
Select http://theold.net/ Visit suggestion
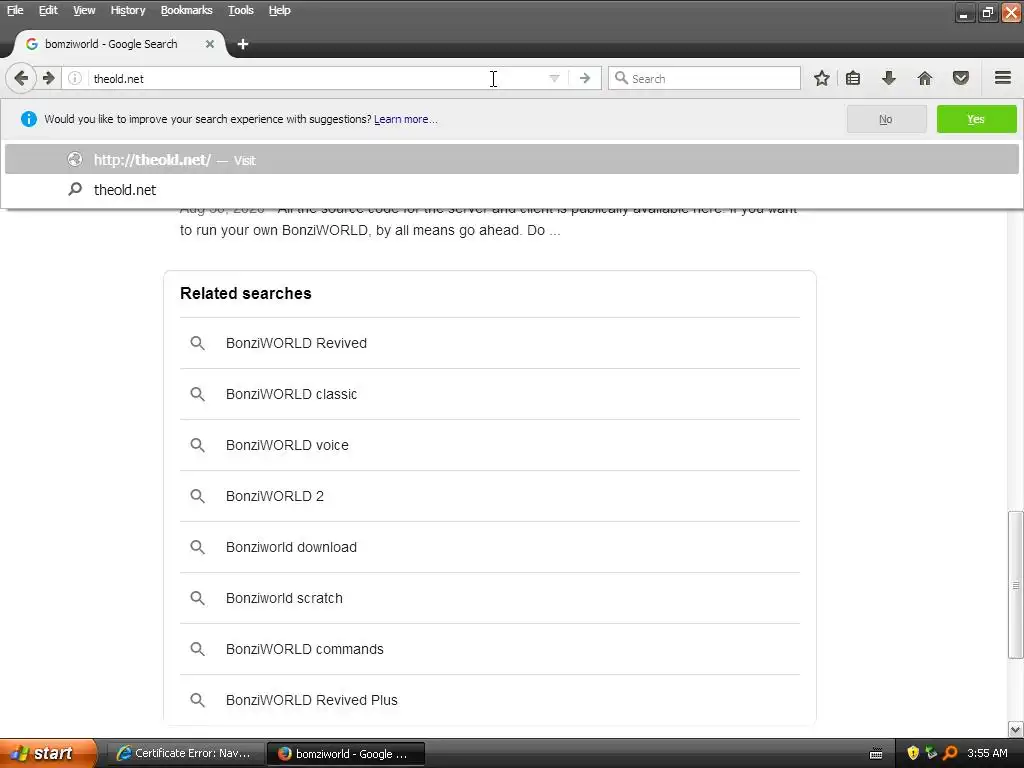click(511, 160)
